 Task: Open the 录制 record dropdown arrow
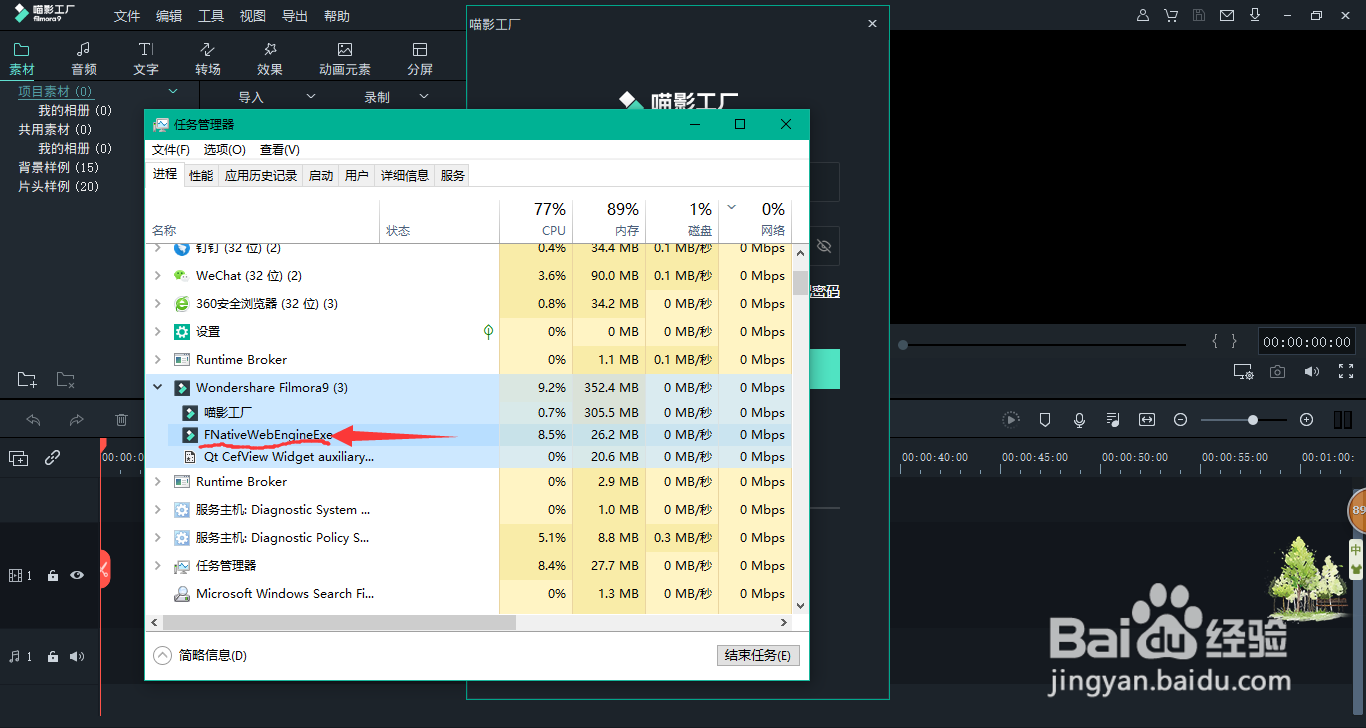(x=424, y=96)
